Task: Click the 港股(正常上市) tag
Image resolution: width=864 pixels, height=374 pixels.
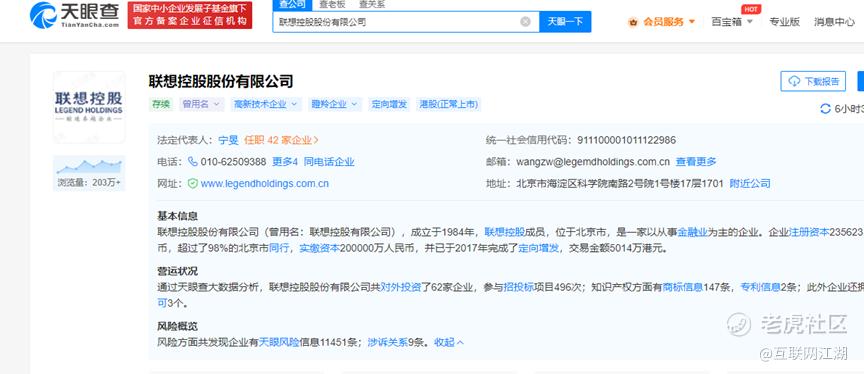Action: click(x=449, y=104)
